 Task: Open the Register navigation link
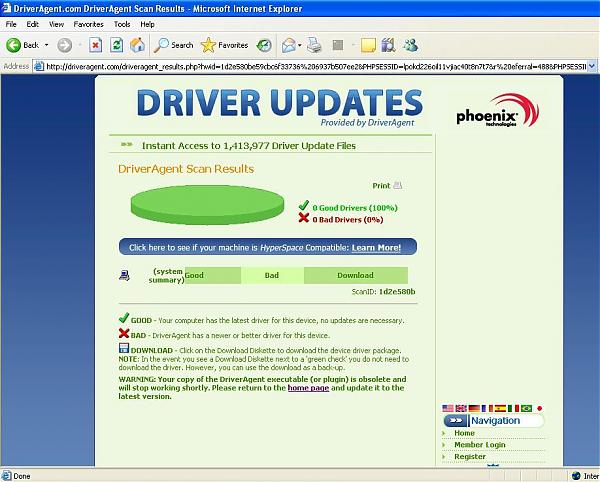point(470,456)
